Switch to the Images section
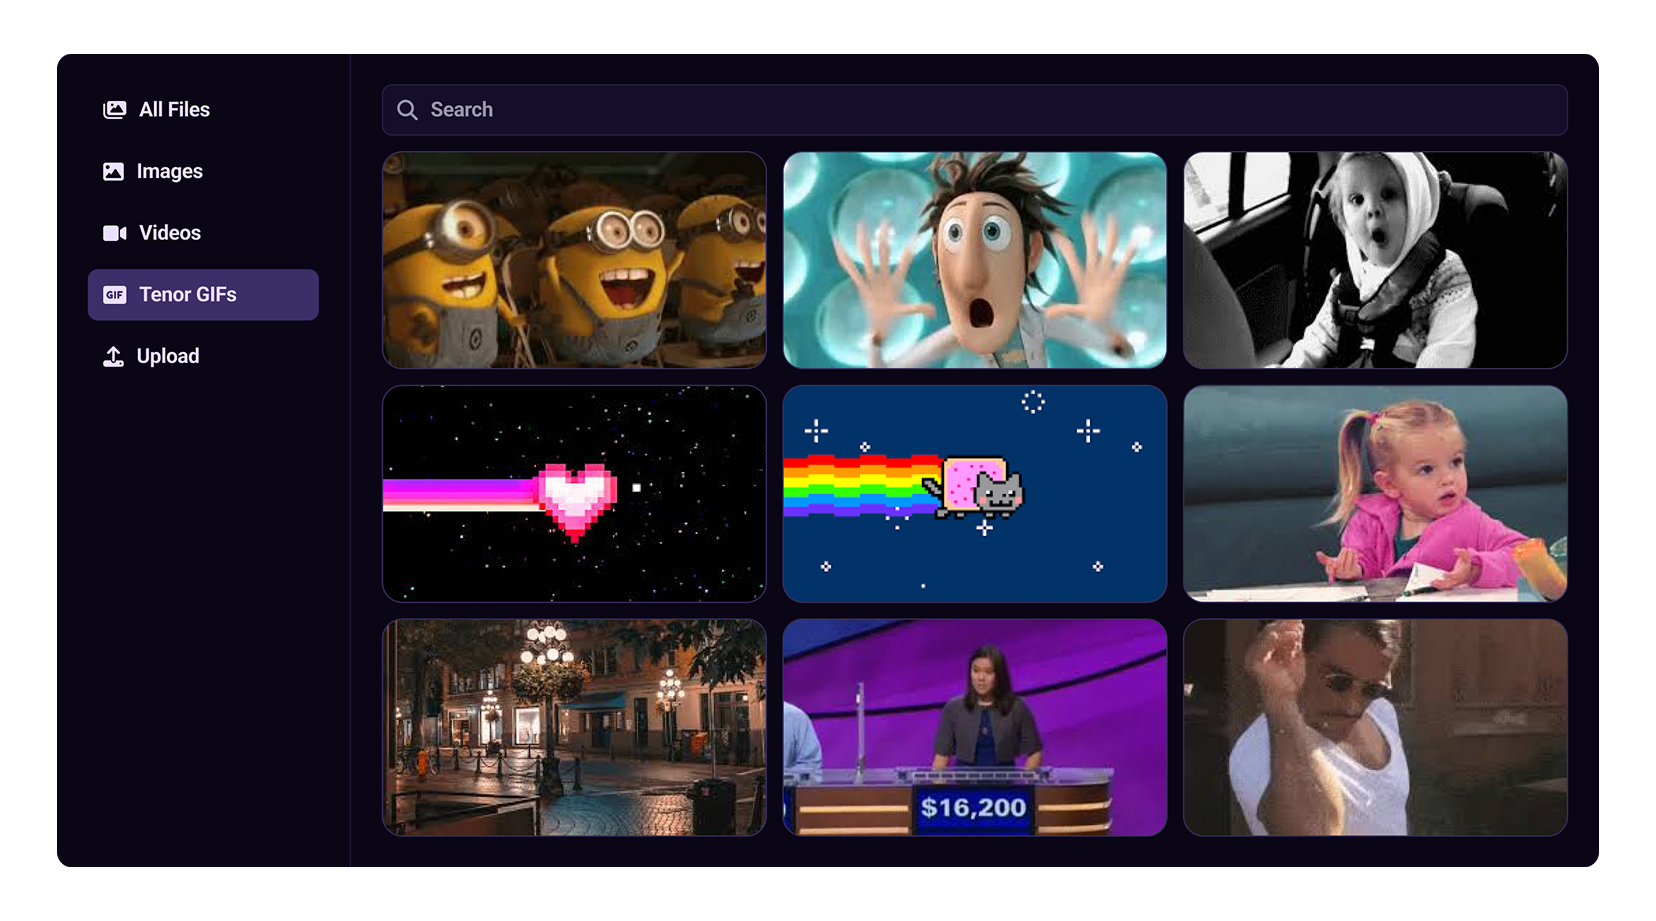Screen dimensions: 1656x921 [x=169, y=172]
